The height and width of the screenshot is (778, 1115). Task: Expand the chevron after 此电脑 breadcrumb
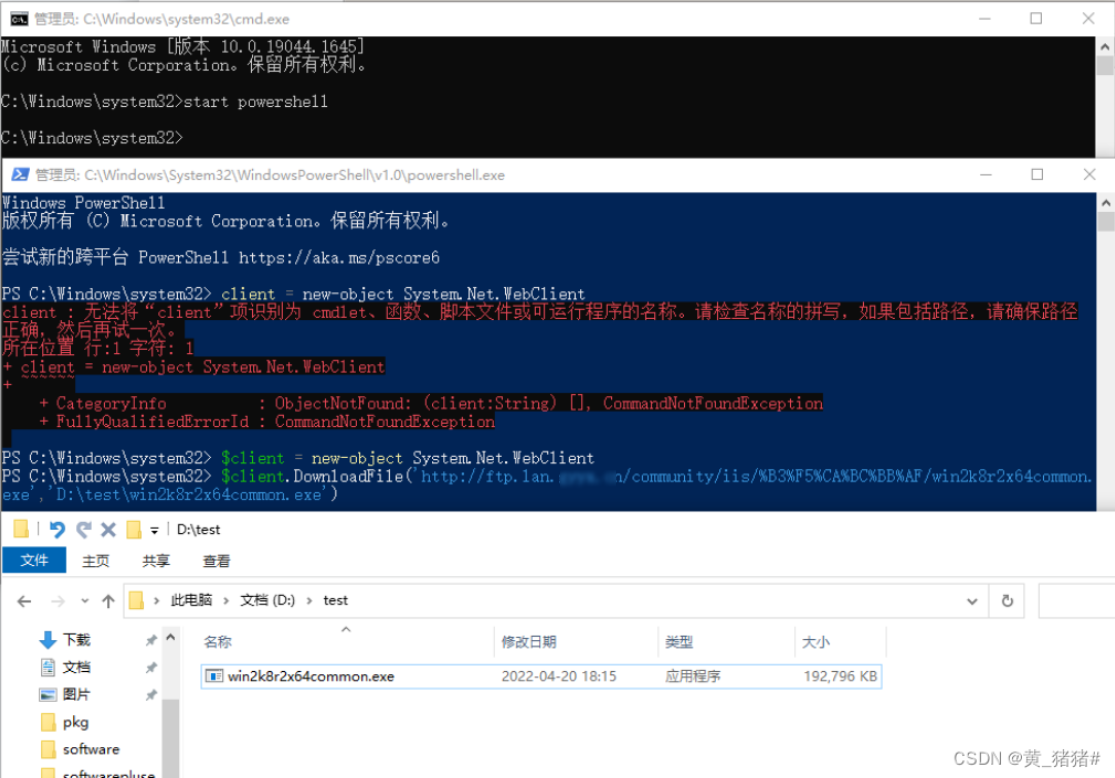(226, 601)
